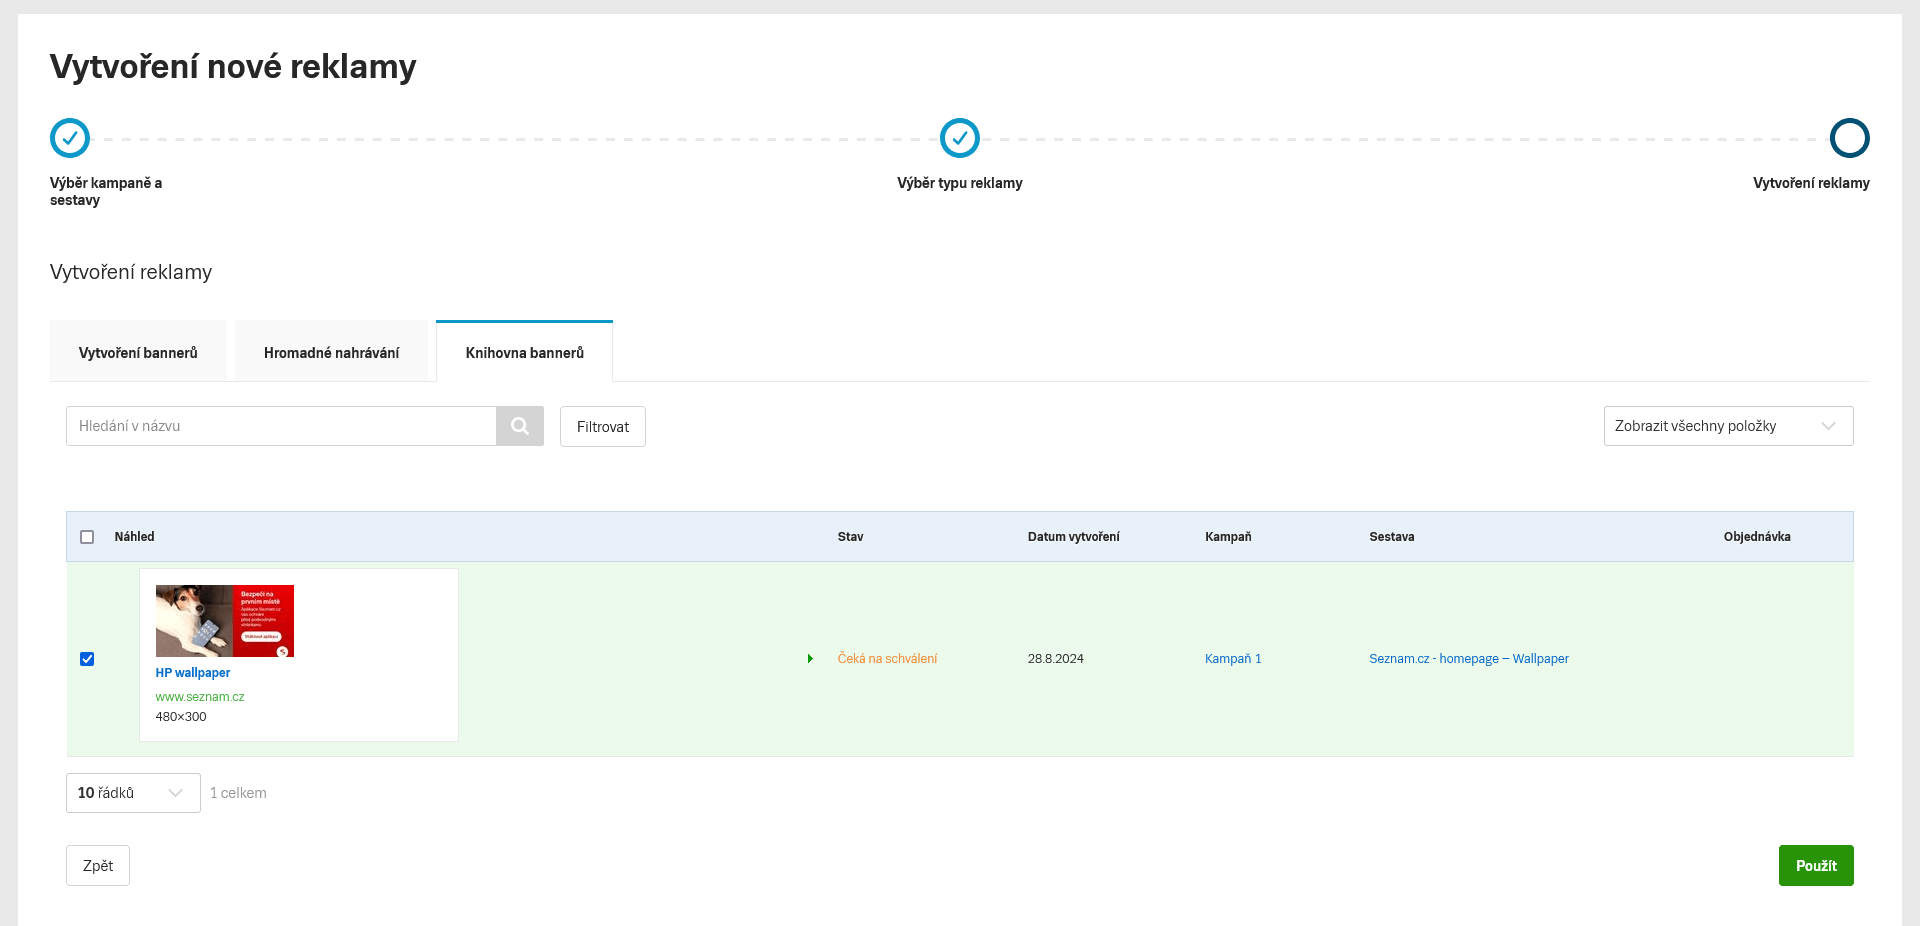
Task: Expand the '10 řádků' rows dropdown
Action: (133, 793)
